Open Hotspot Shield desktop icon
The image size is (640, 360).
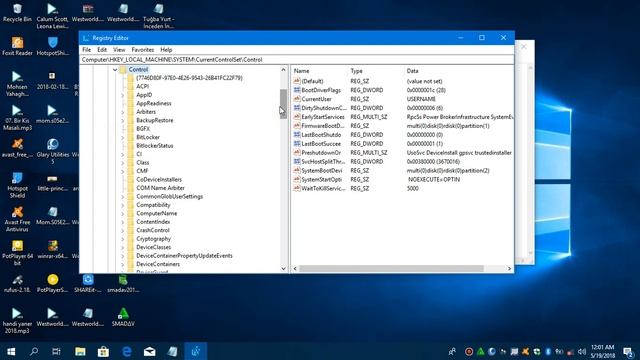(x=17, y=185)
